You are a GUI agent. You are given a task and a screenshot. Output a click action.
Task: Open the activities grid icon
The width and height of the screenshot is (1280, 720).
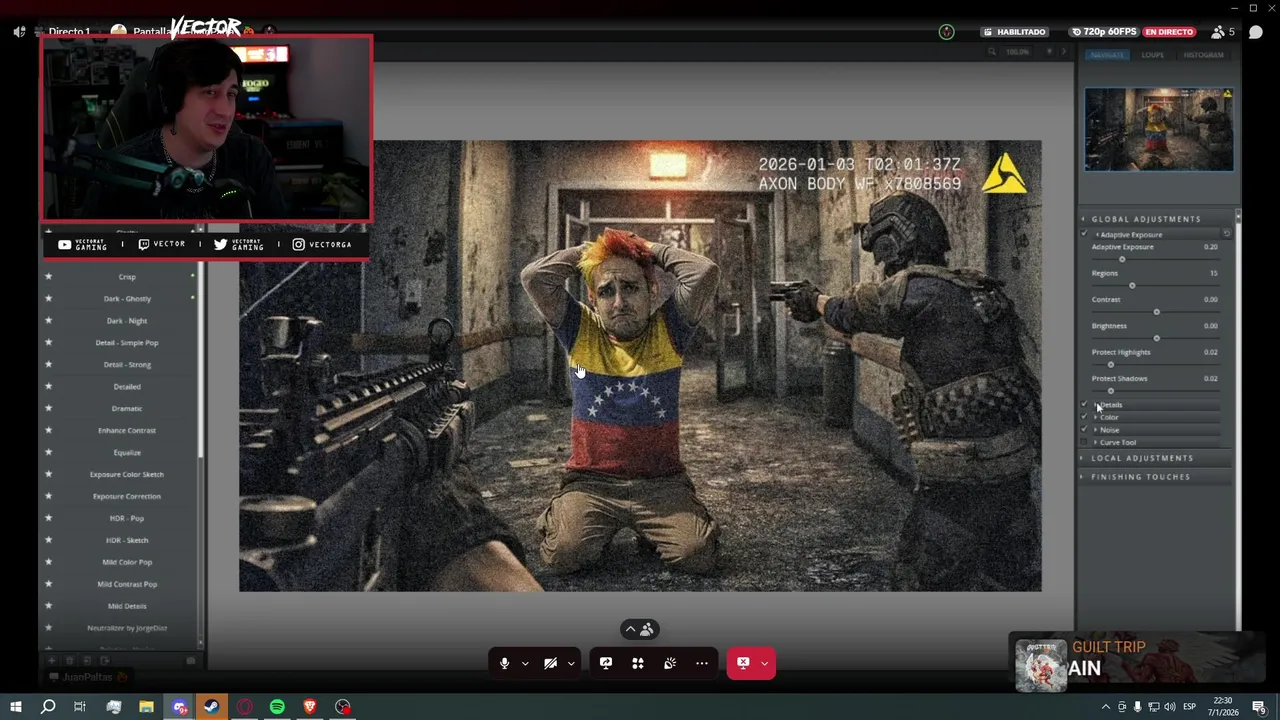(x=637, y=663)
